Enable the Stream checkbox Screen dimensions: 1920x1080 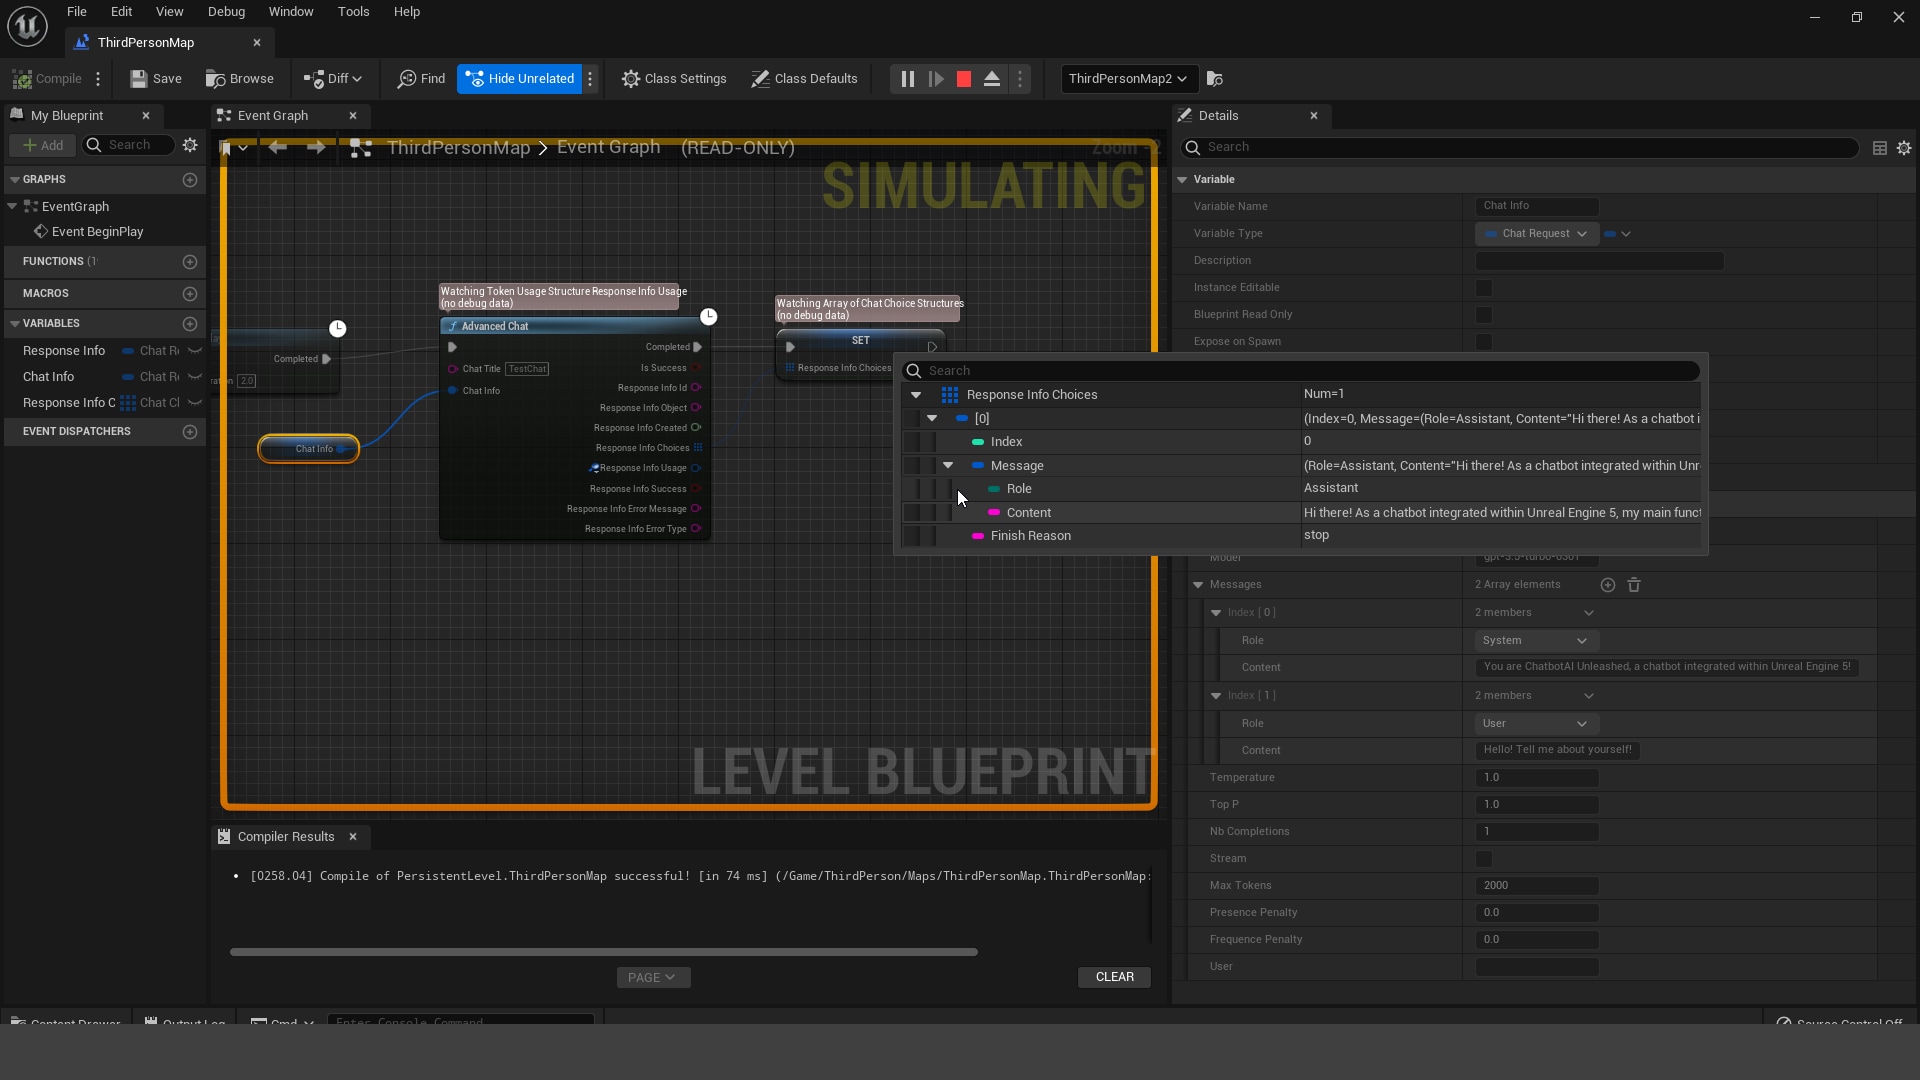coord(1484,859)
